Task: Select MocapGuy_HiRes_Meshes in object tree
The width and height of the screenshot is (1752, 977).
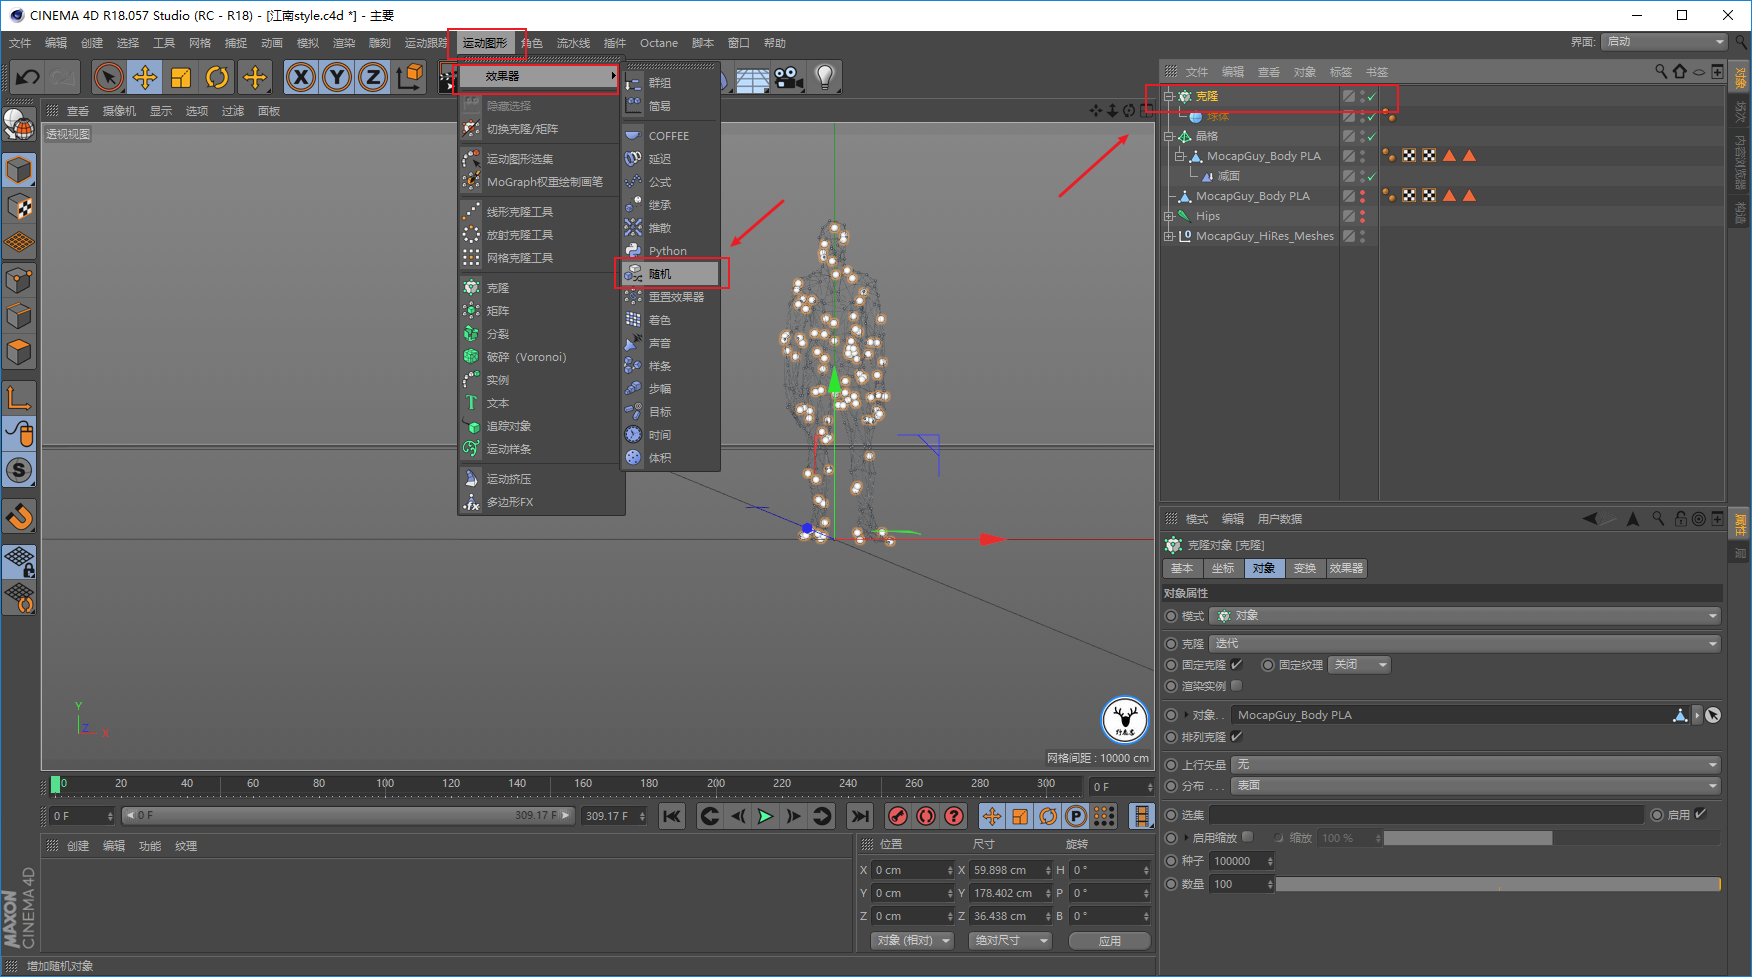Action: tap(1265, 236)
